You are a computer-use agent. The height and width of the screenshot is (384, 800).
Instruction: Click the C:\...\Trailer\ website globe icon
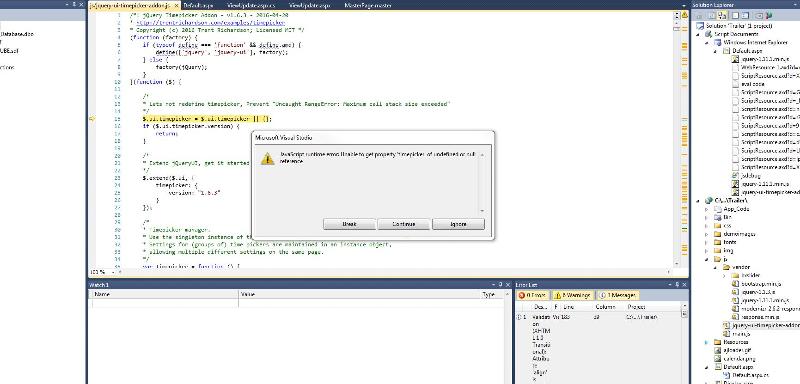pyautogui.click(x=708, y=201)
